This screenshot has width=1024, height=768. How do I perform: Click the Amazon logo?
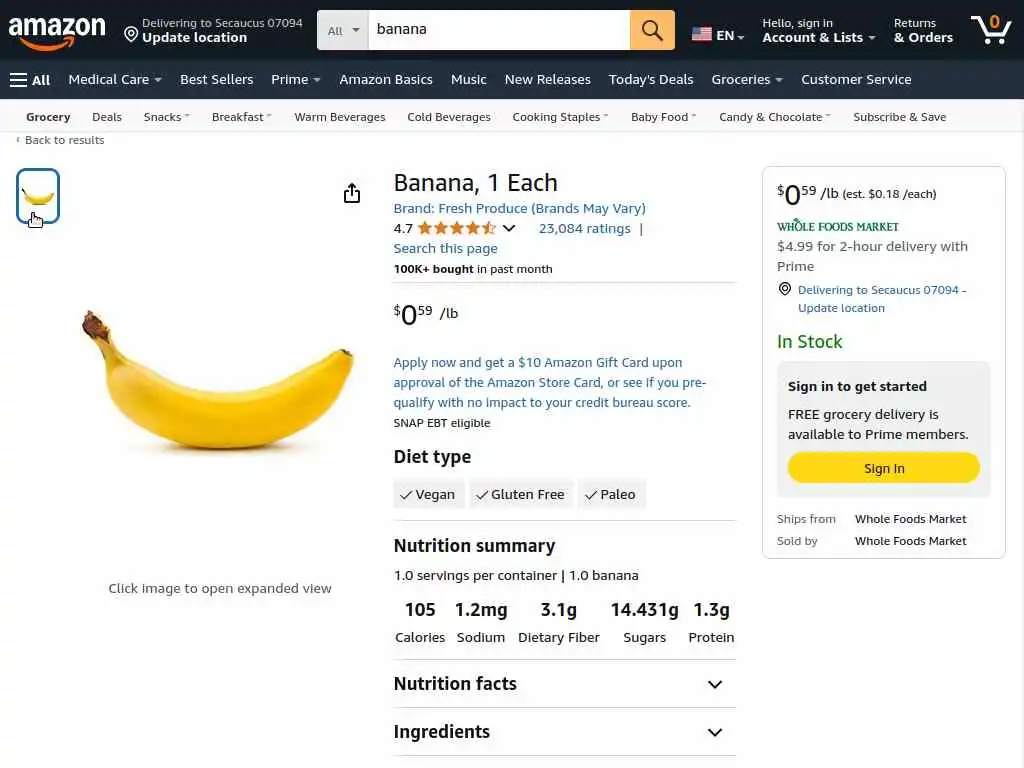pyautogui.click(x=57, y=31)
